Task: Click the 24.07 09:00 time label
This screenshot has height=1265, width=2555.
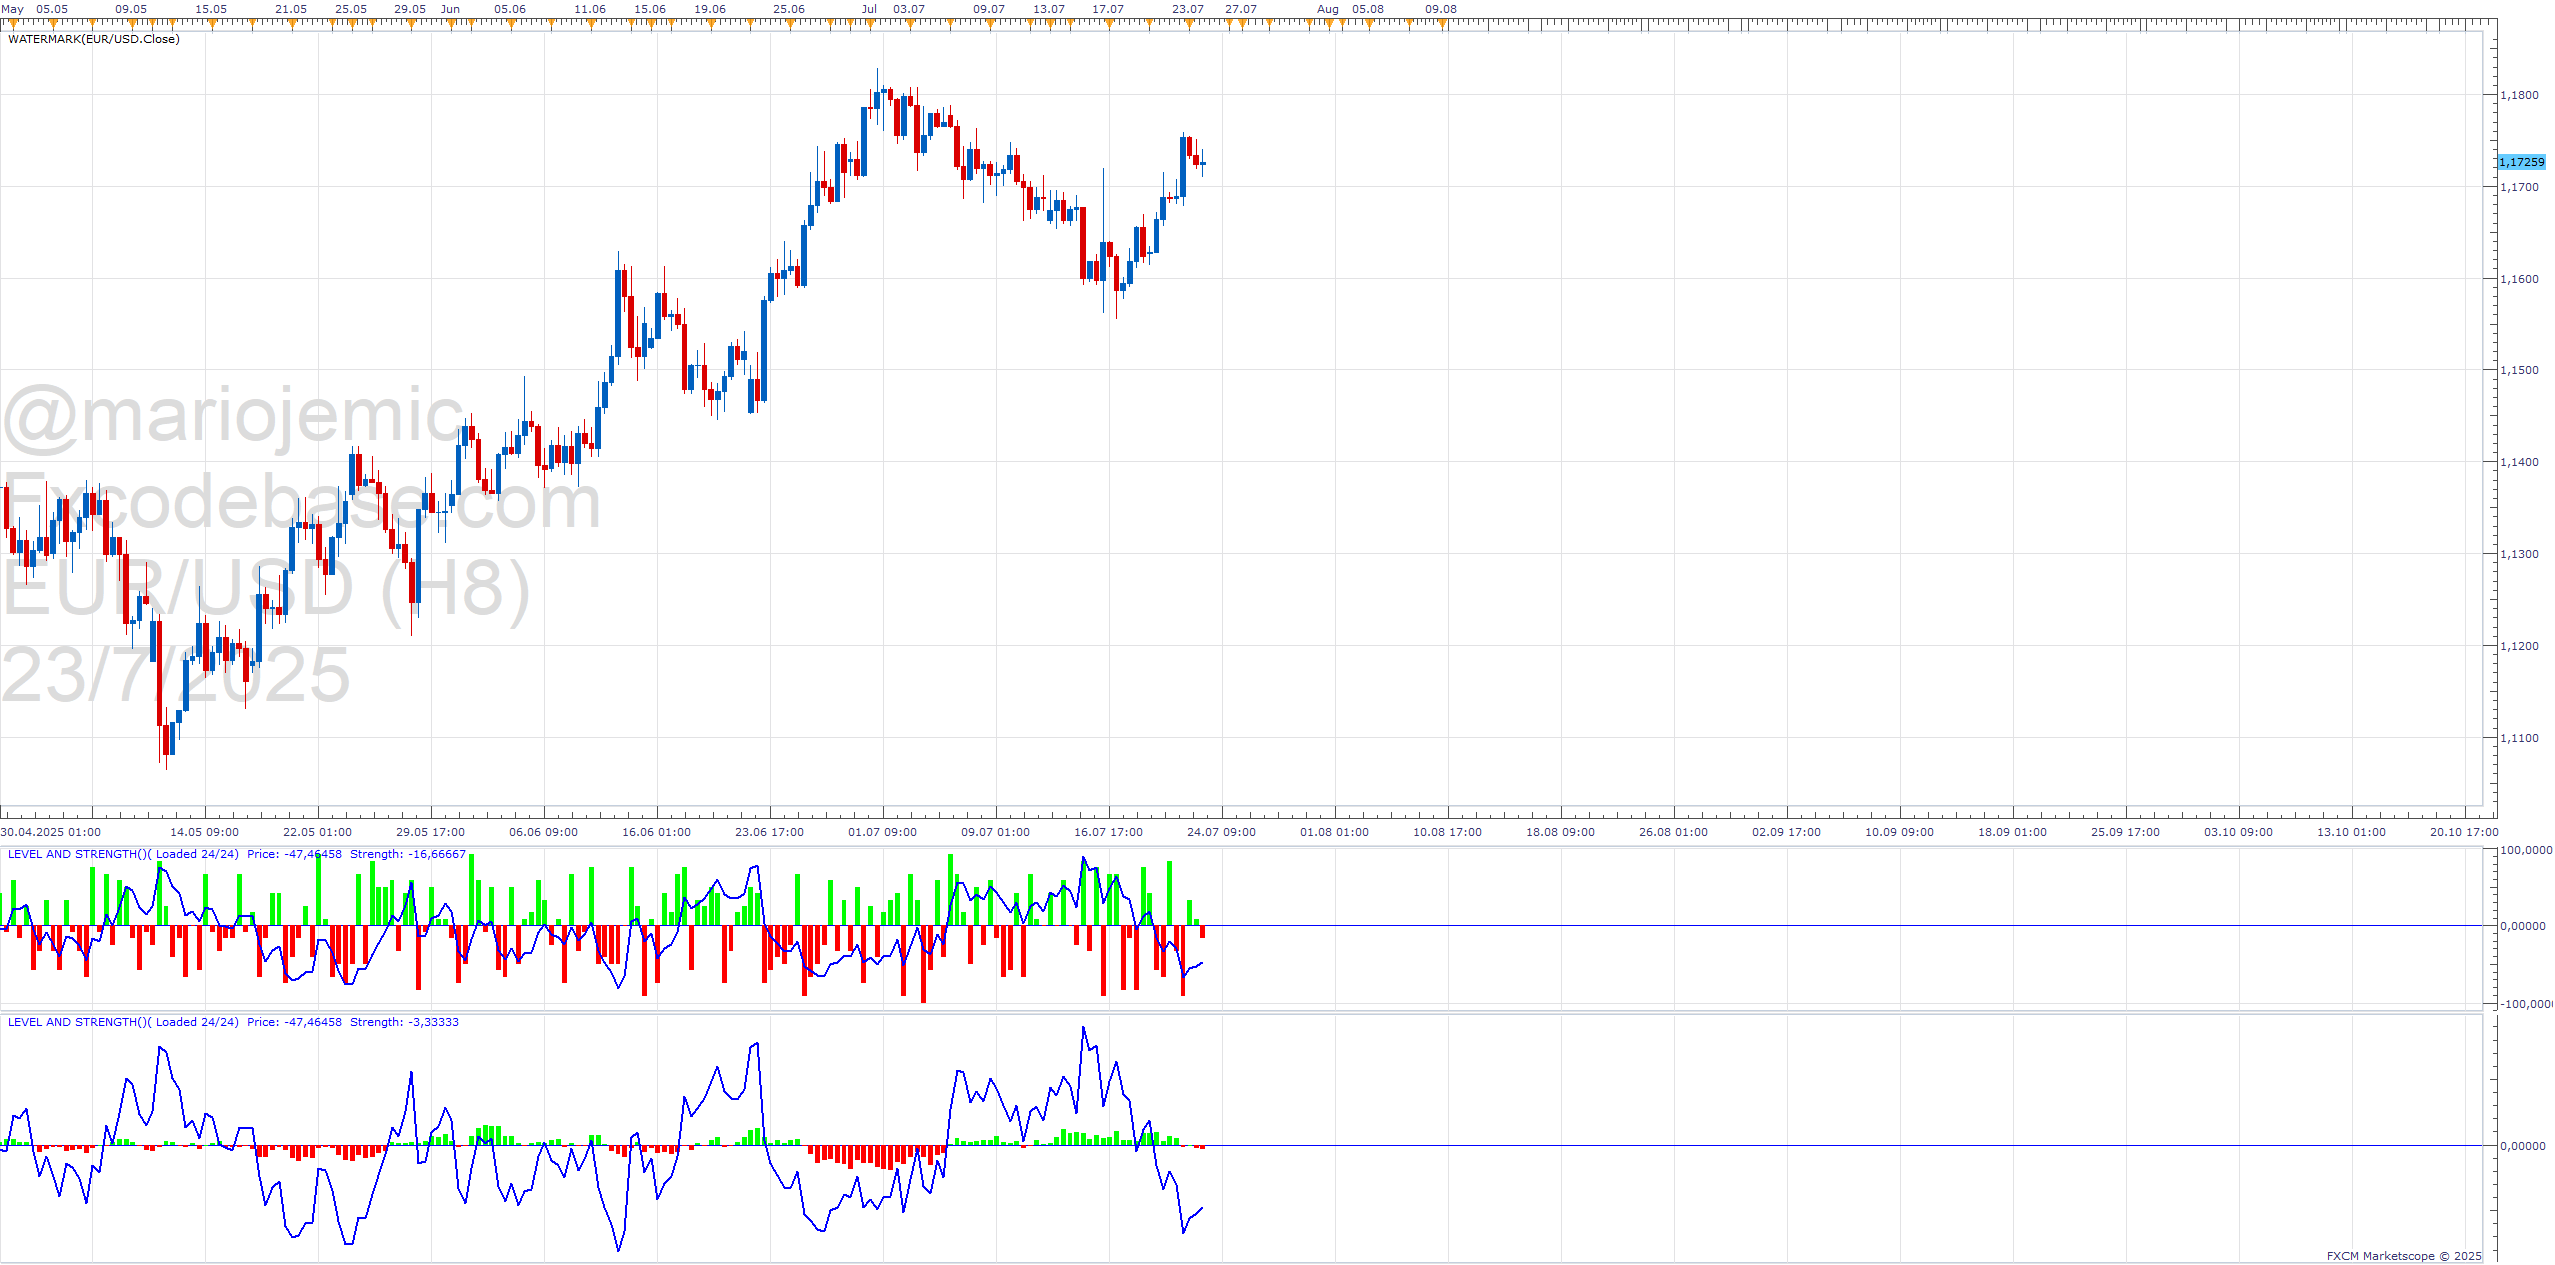Action: click(x=1221, y=832)
